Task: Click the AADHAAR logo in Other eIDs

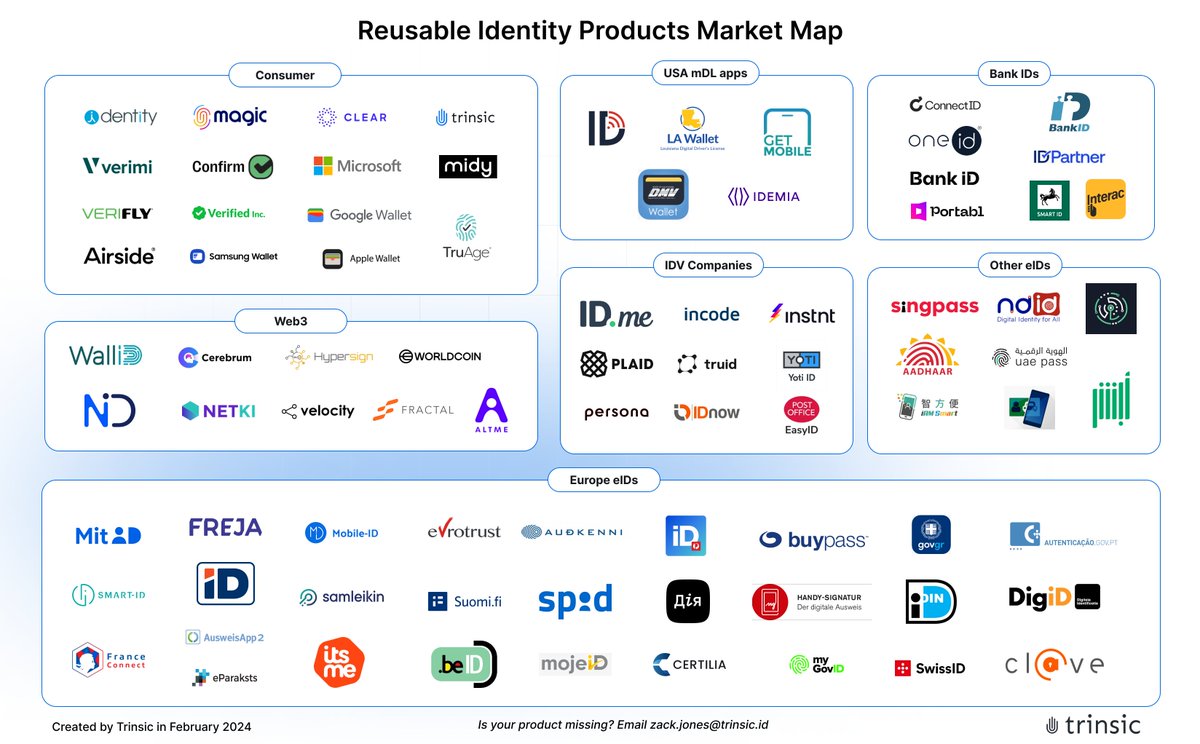Action: click(x=928, y=356)
